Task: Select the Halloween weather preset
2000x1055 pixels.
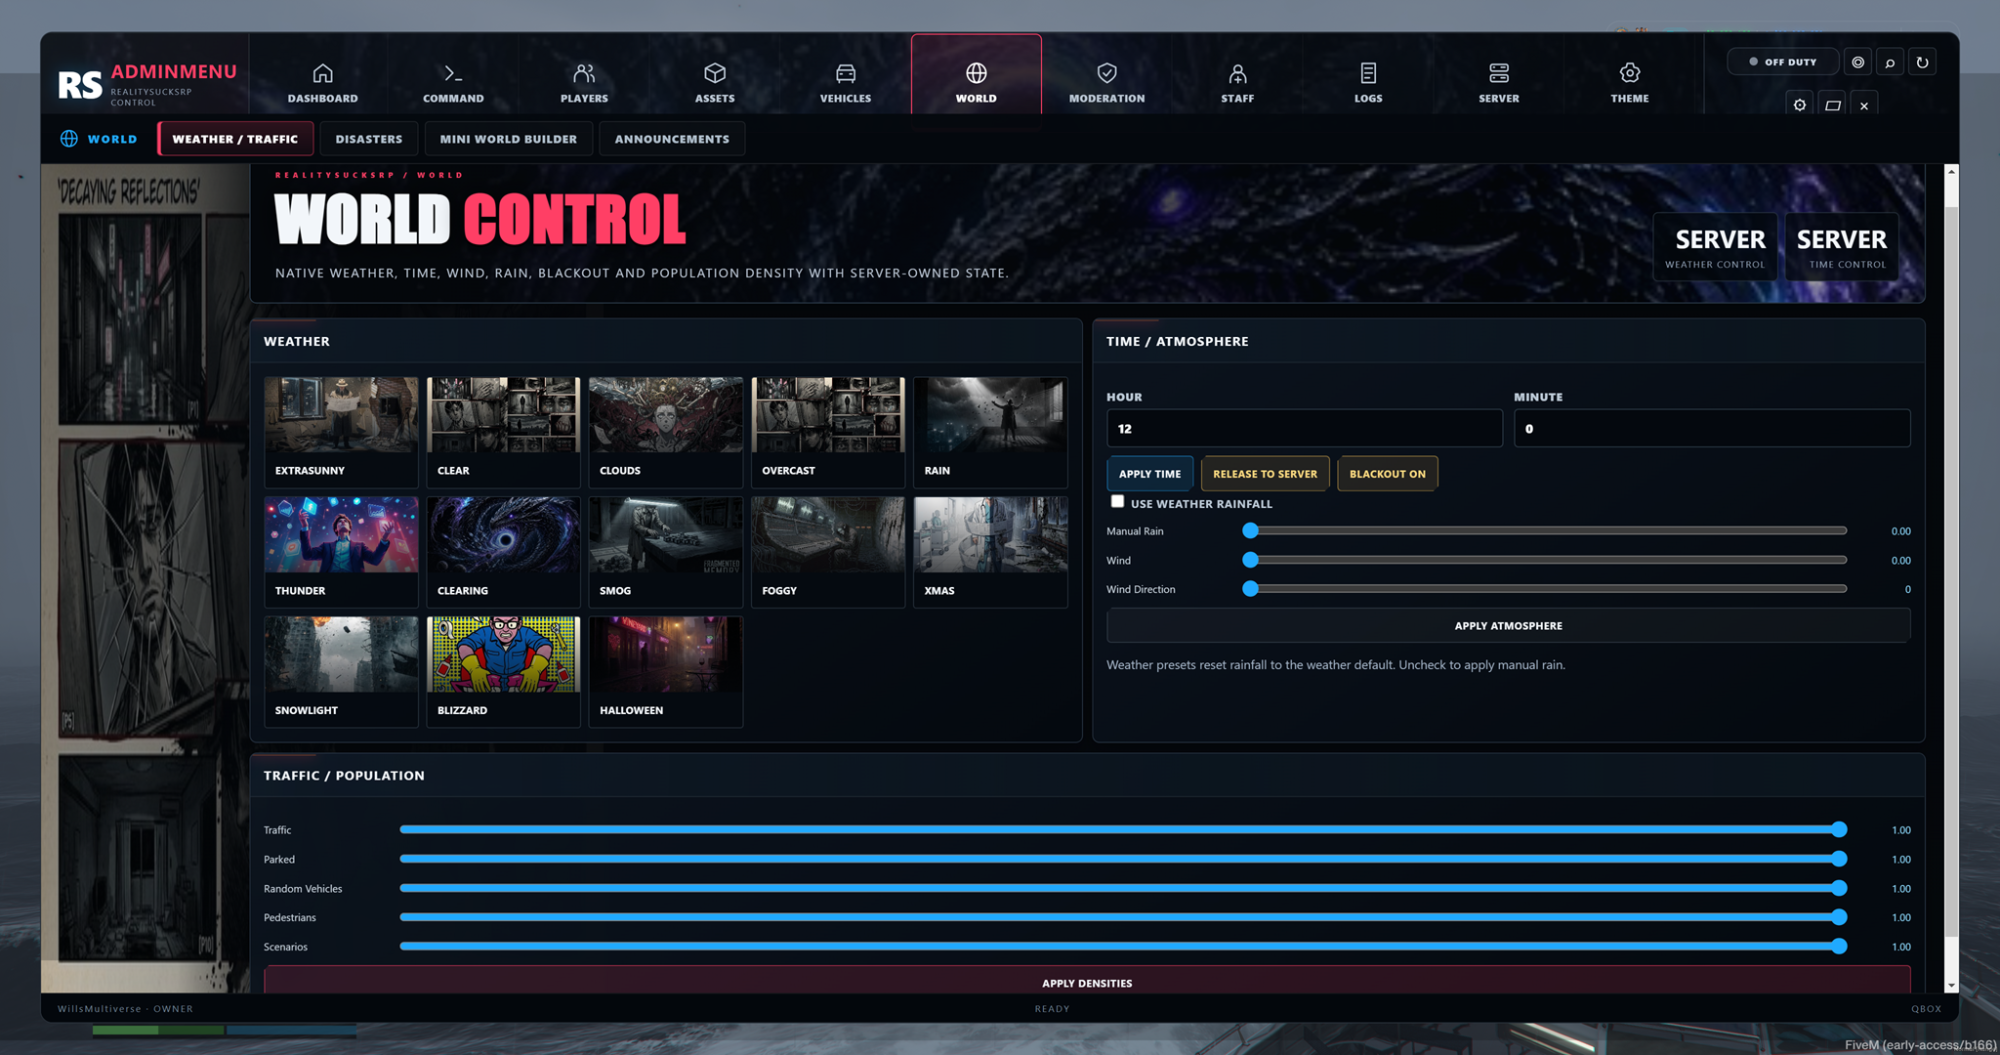Action: (x=665, y=672)
